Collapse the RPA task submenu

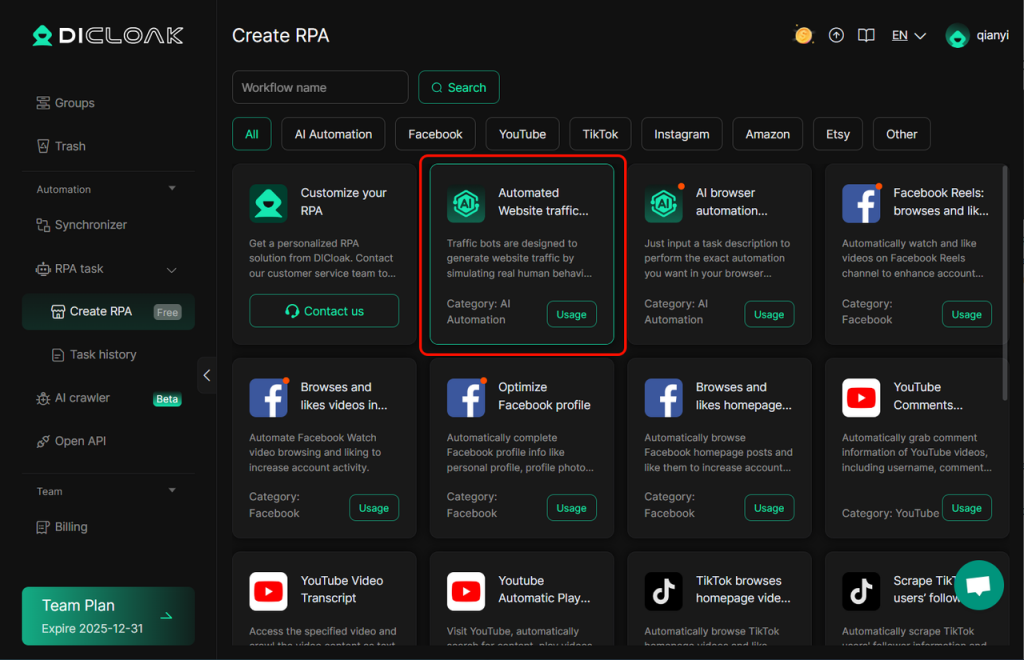click(x=171, y=270)
